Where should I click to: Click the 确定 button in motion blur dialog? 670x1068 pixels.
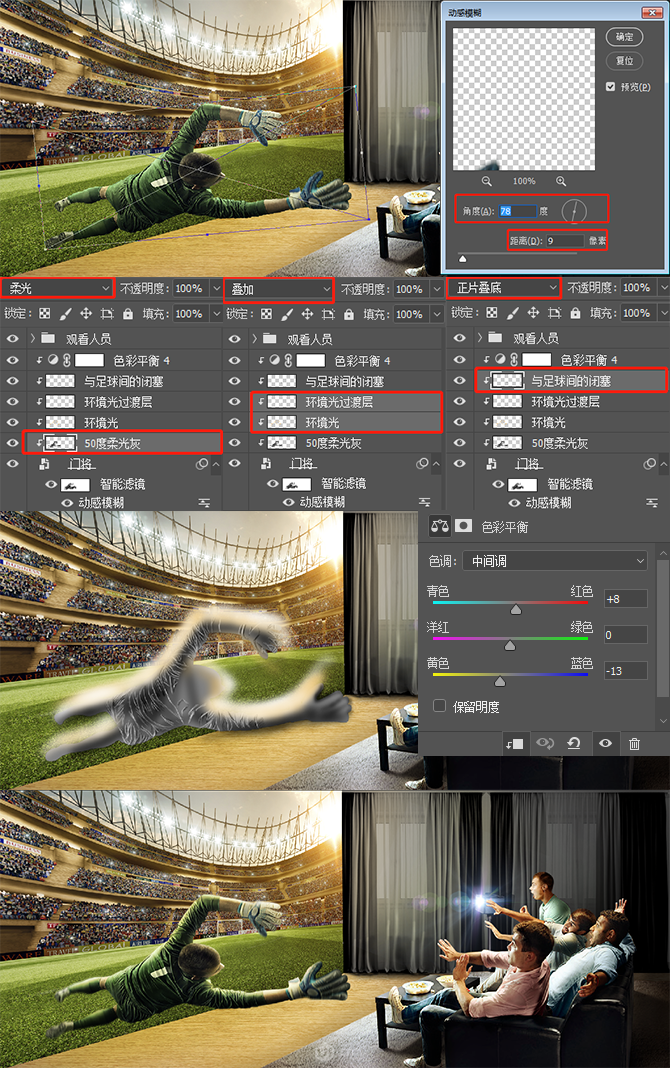coord(624,37)
